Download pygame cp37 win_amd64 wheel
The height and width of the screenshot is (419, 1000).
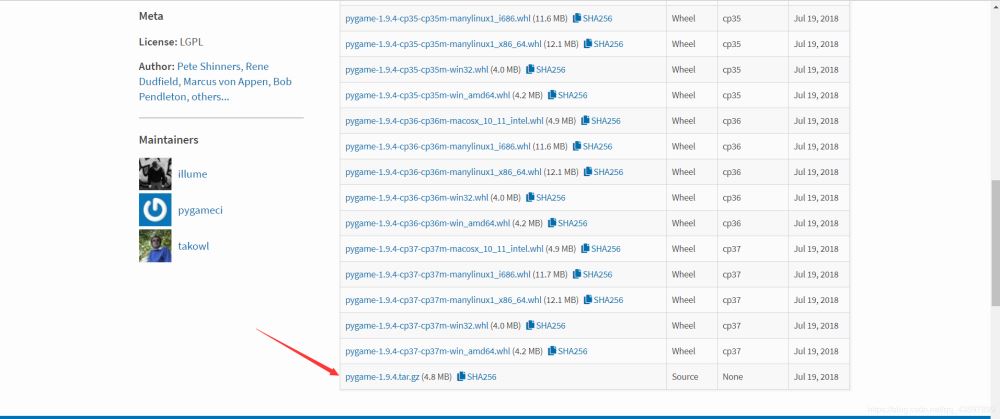tap(427, 351)
